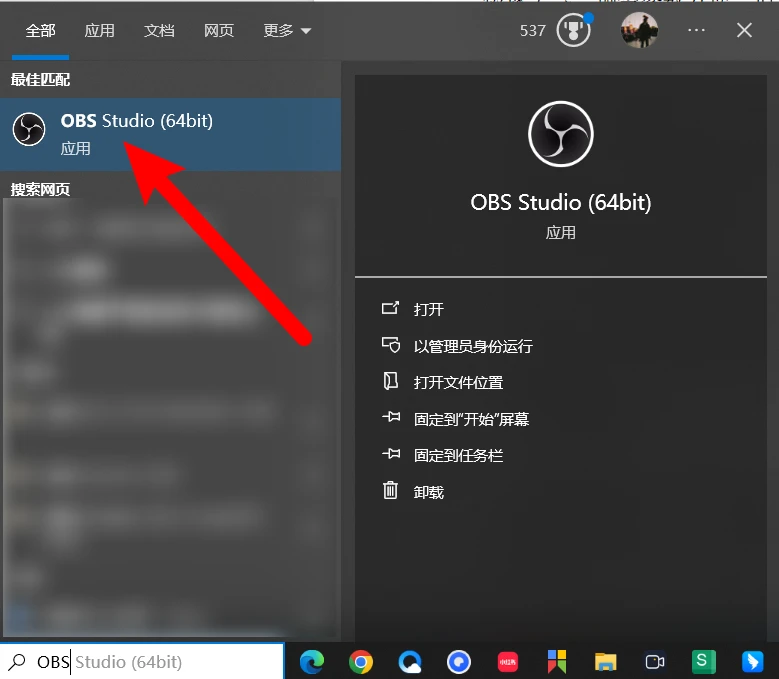Viewport: 779px width, 679px height.
Task: Open File Explorer from the taskbar
Action: click(x=606, y=662)
